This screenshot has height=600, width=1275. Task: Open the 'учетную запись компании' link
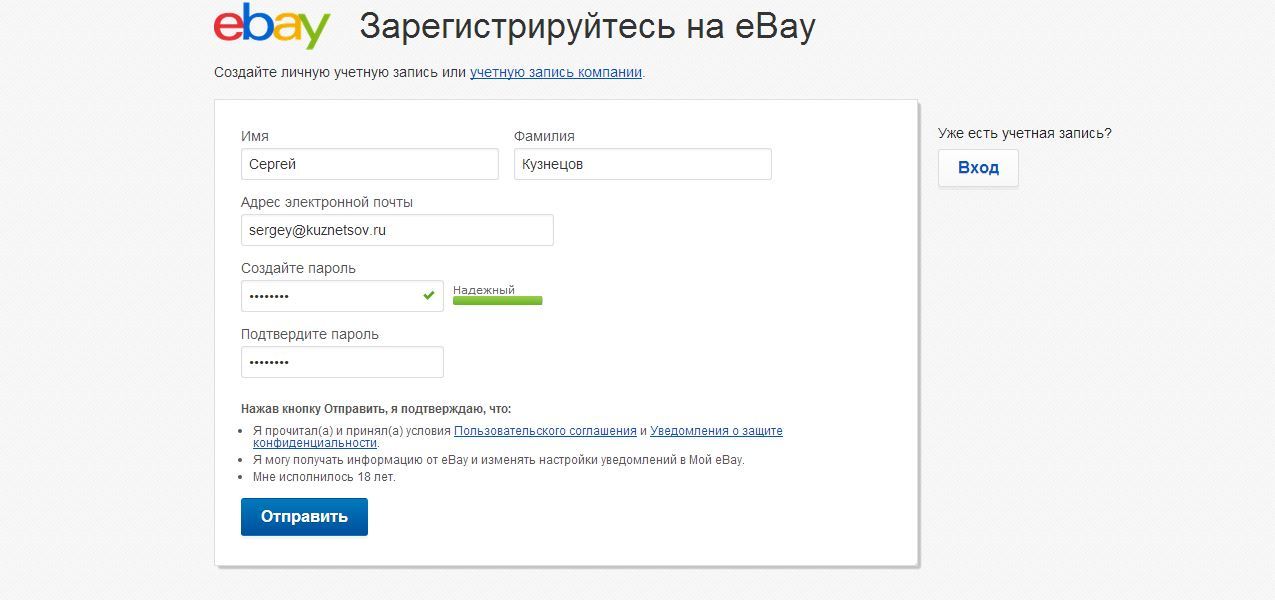[556, 73]
